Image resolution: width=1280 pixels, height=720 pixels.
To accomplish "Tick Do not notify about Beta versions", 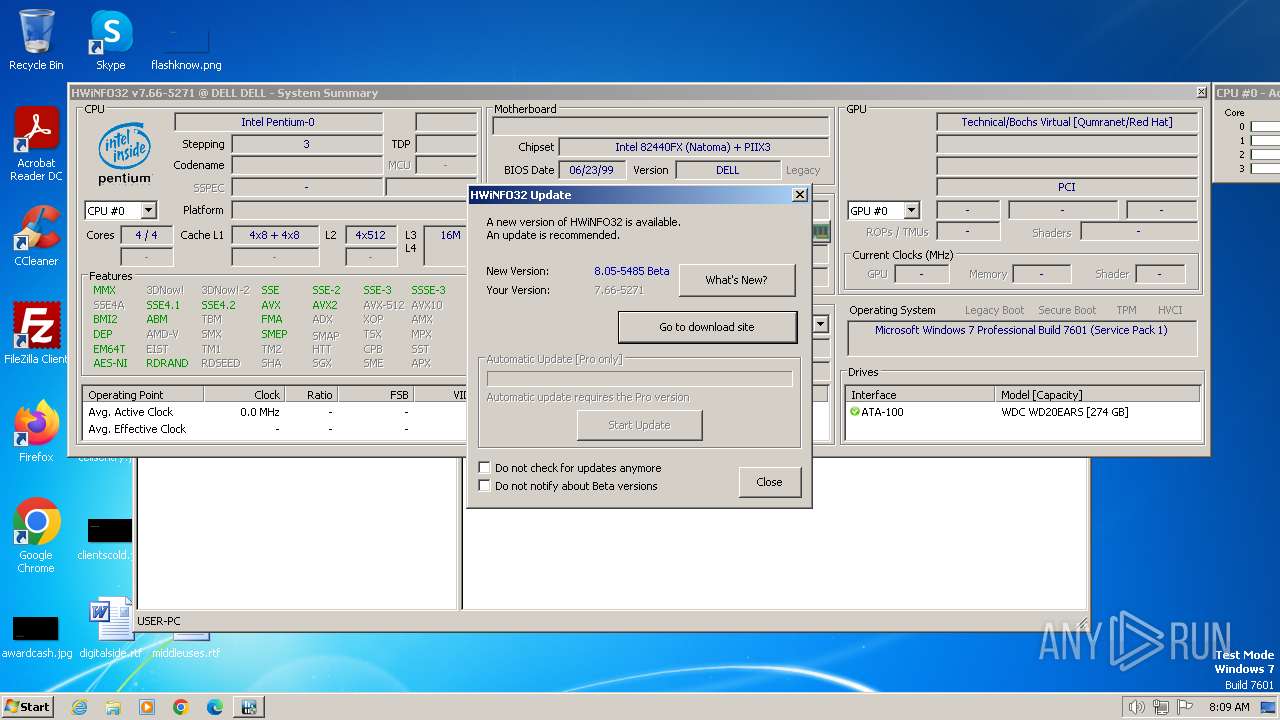I will [x=485, y=486].
